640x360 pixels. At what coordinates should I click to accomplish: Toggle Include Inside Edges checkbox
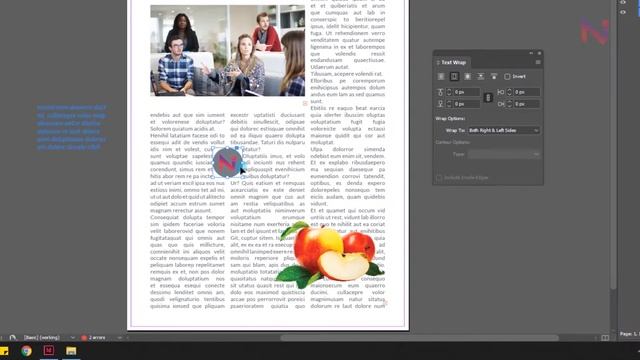coord(439,178)
